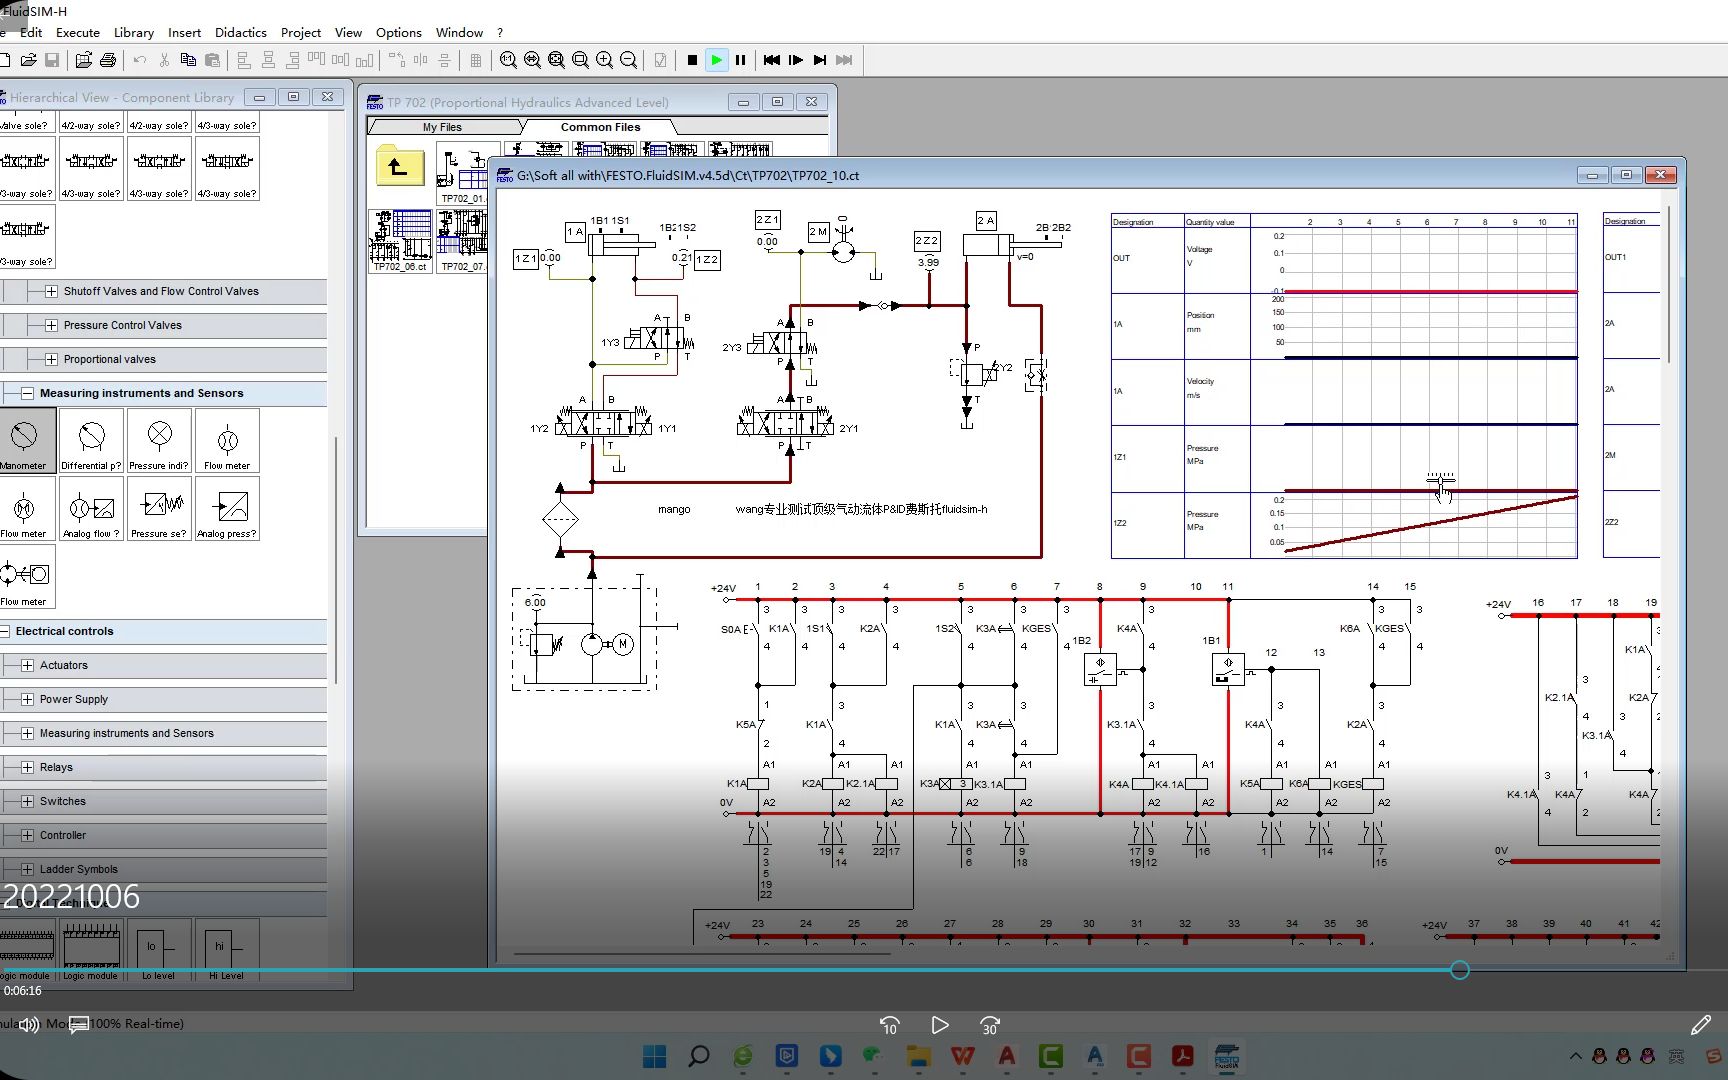Image resolution: width=1728 pixels, height=1080 pixels.
Task: Click the video progress slider handle
Action: point(1460,970)
